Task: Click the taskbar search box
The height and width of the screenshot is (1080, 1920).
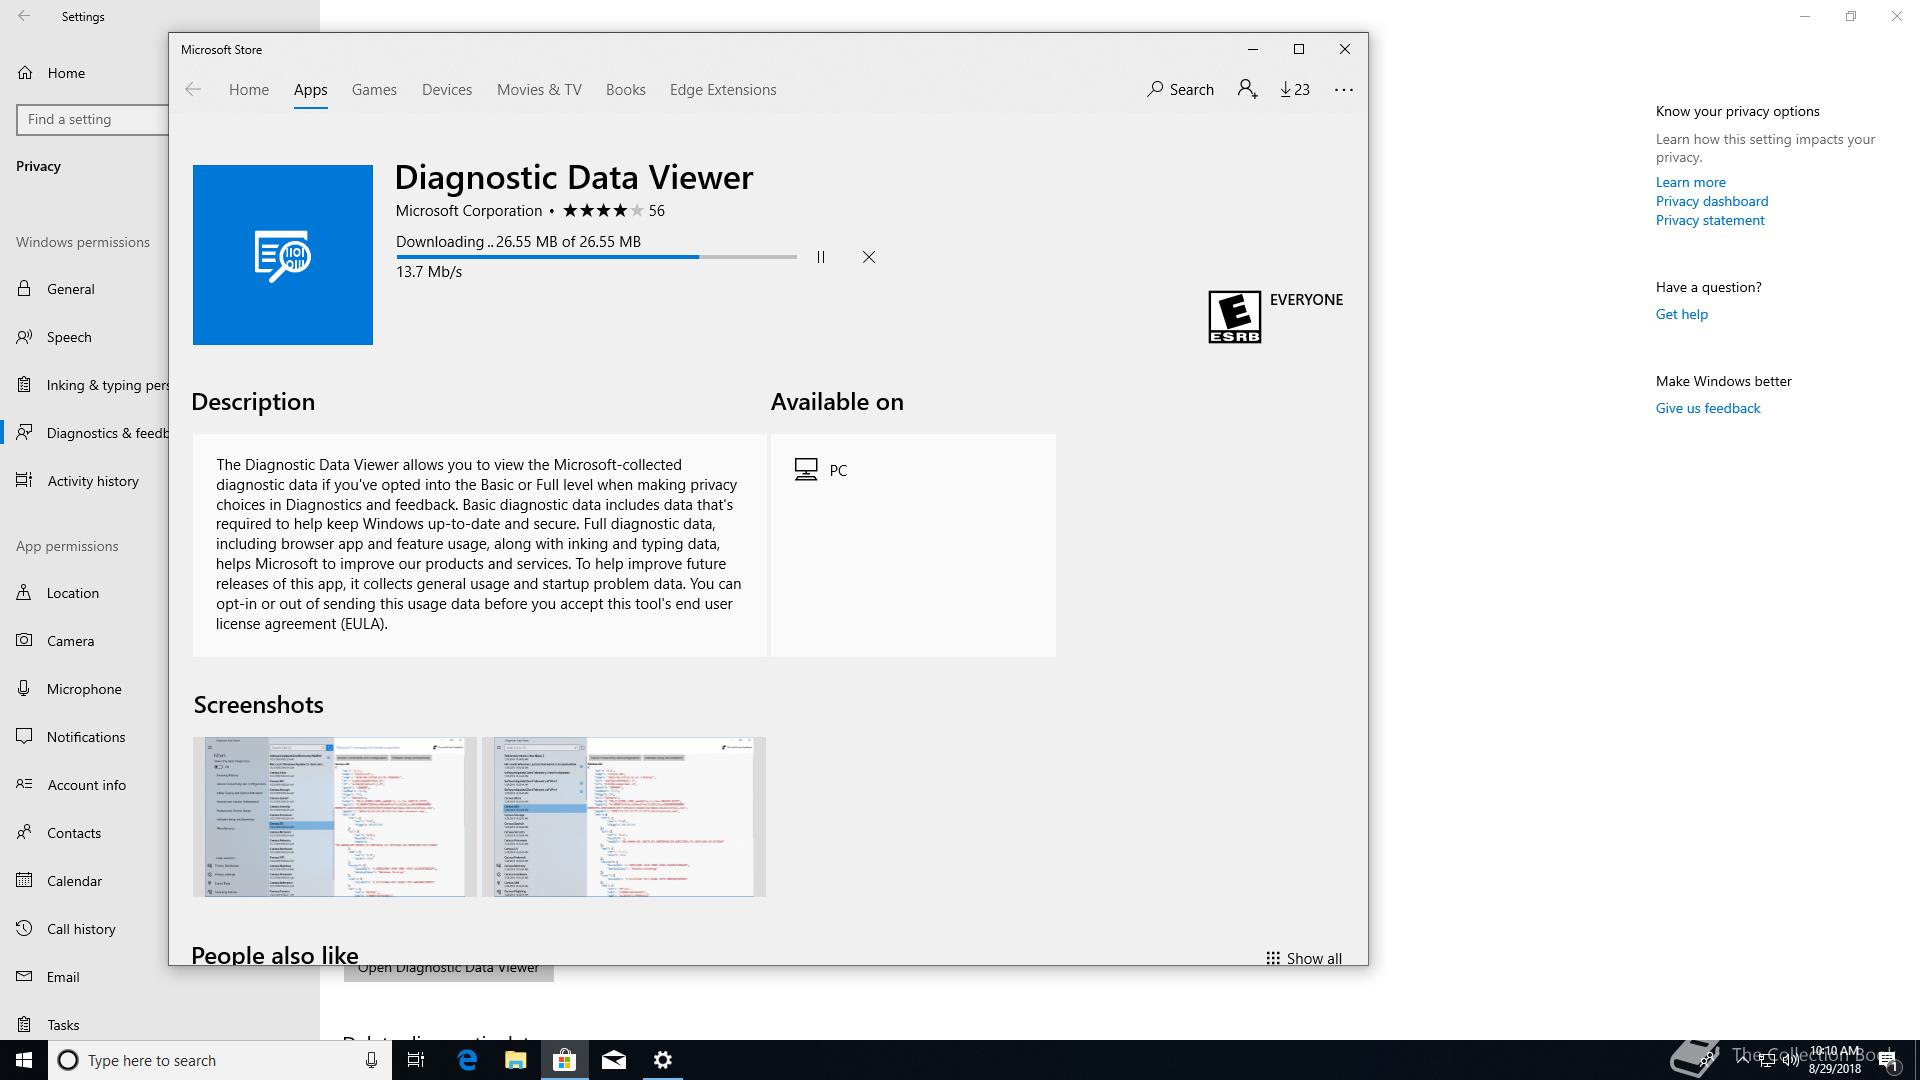Action: tap(220, 1060)
